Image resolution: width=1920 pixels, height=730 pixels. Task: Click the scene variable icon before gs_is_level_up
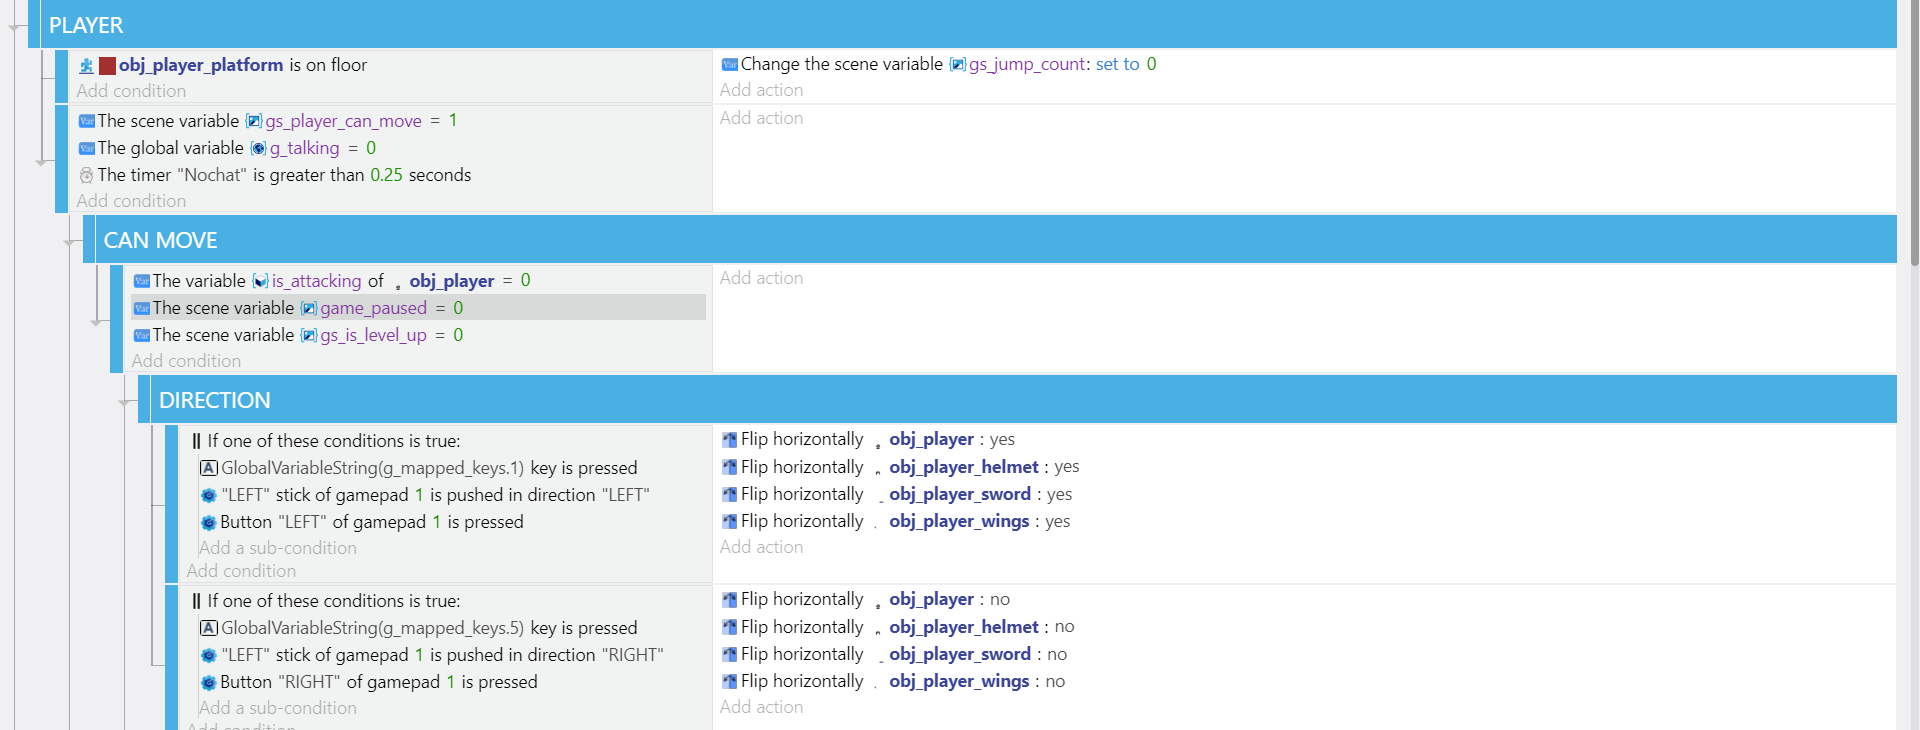pyautogui.click(x=309, y=335)
